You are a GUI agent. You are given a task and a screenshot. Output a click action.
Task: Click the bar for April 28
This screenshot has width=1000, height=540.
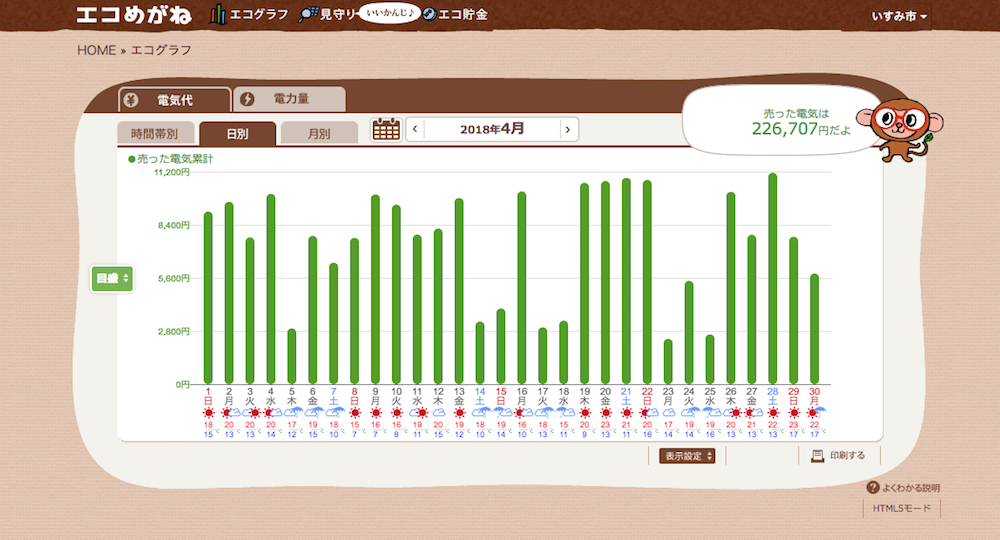click(x=772, y=280)
